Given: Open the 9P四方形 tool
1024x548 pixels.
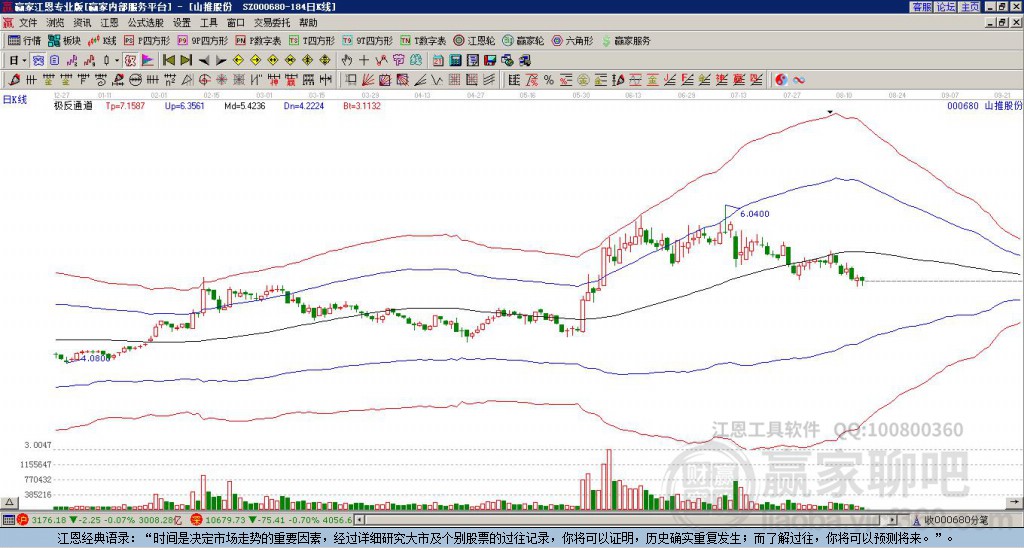Looking at the screenshot, I should click(202, 40).
